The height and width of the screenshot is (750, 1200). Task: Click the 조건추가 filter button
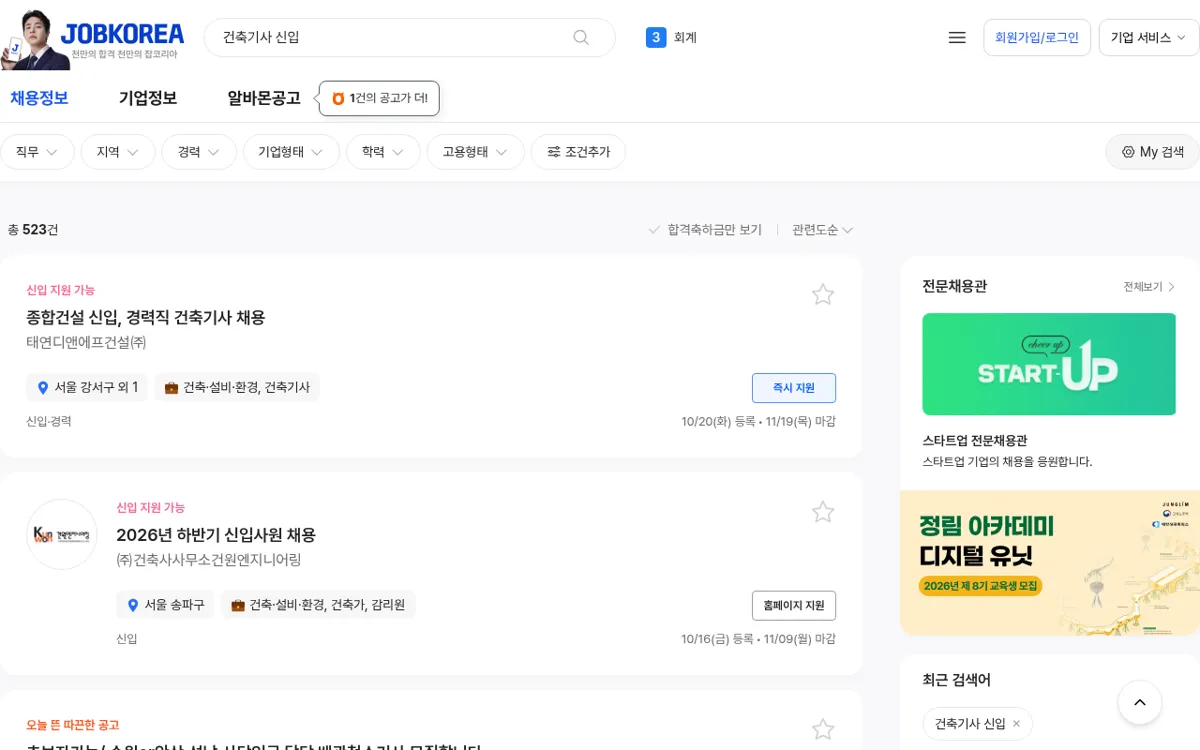[x=578, y=152]
